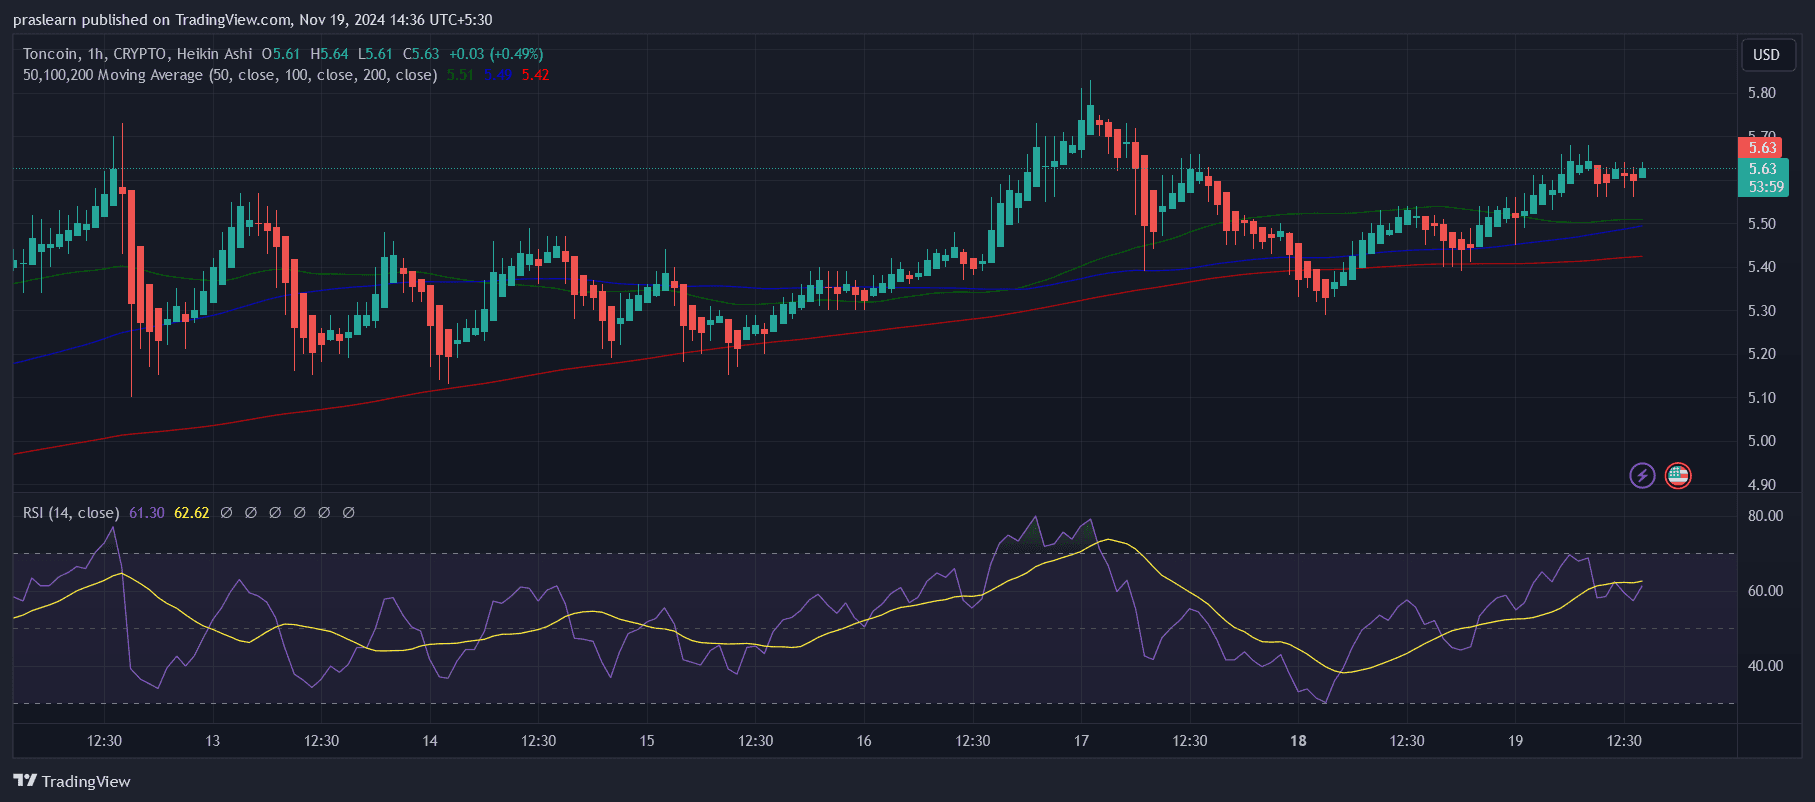Click the praslearn published header text
Viewport: 1815px width, 802px height.
[x=252, y=20]
